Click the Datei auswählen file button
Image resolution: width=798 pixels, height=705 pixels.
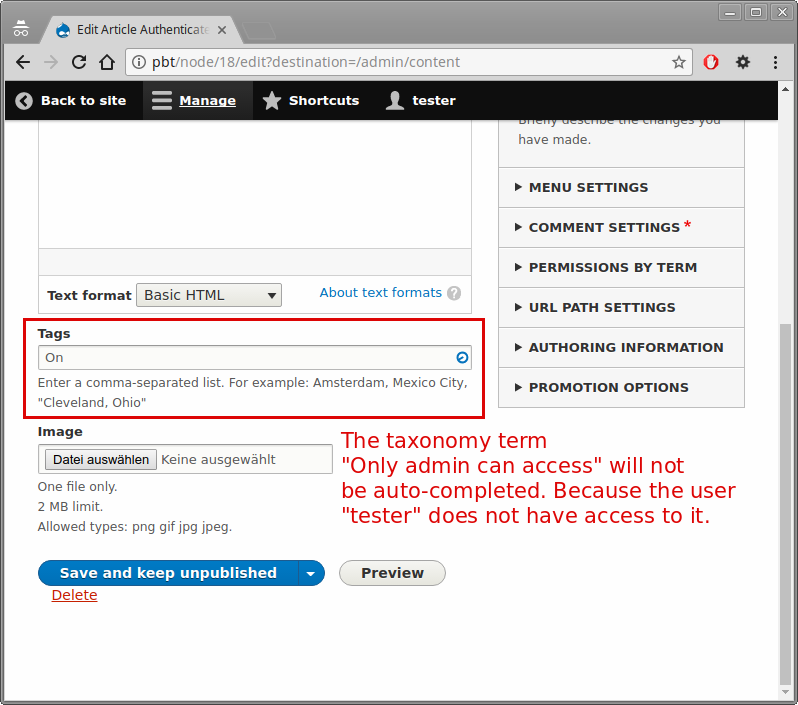[100, 459]
